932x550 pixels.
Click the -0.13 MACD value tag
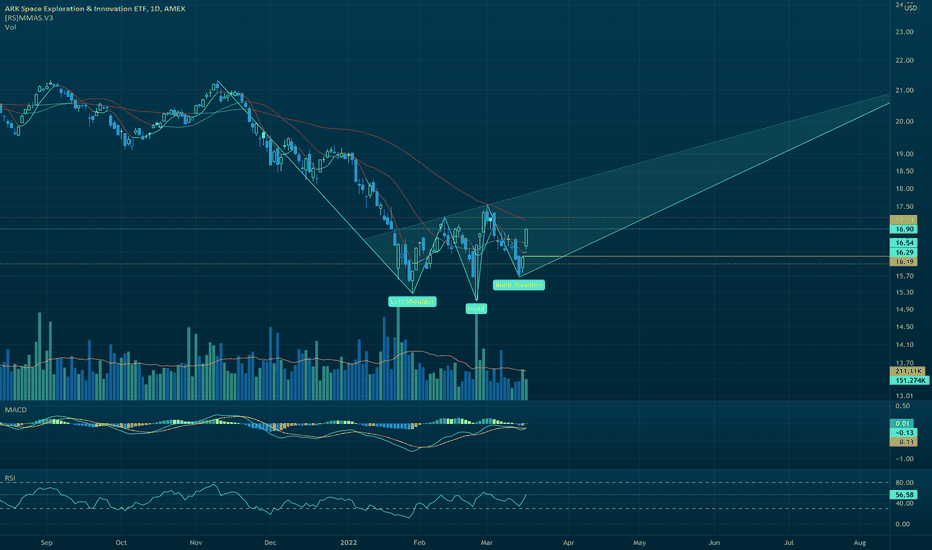[x=903, y=433]
